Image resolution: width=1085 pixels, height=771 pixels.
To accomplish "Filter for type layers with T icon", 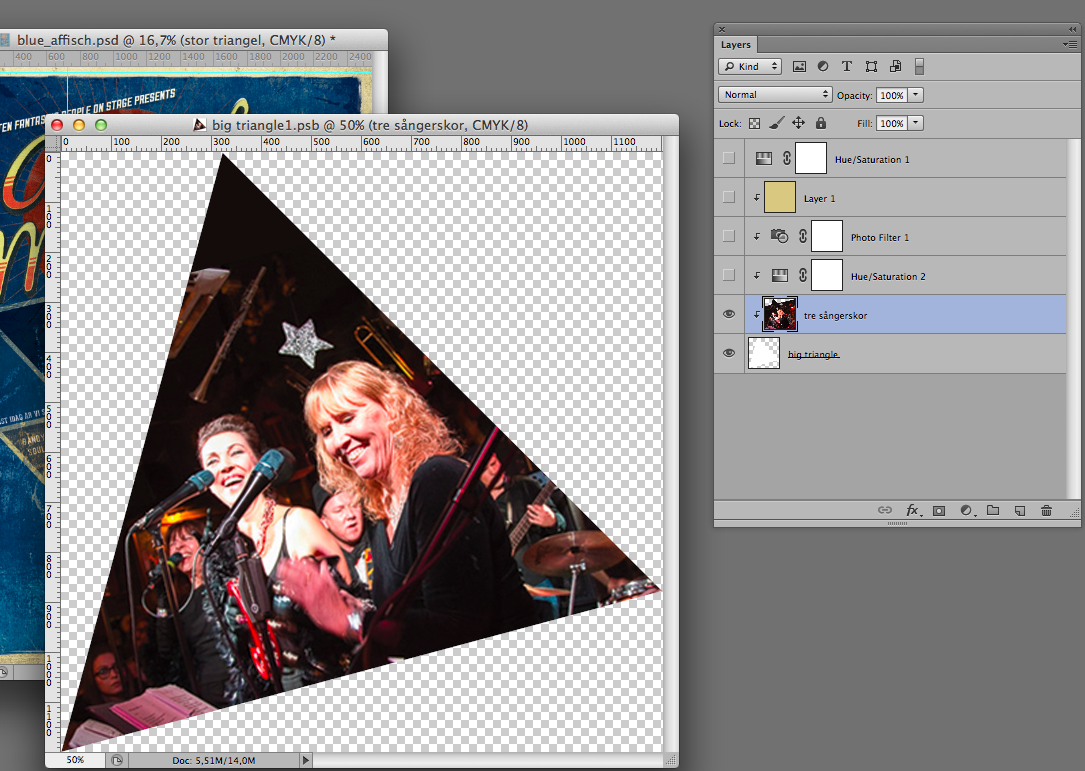I will tap(846, 66).
